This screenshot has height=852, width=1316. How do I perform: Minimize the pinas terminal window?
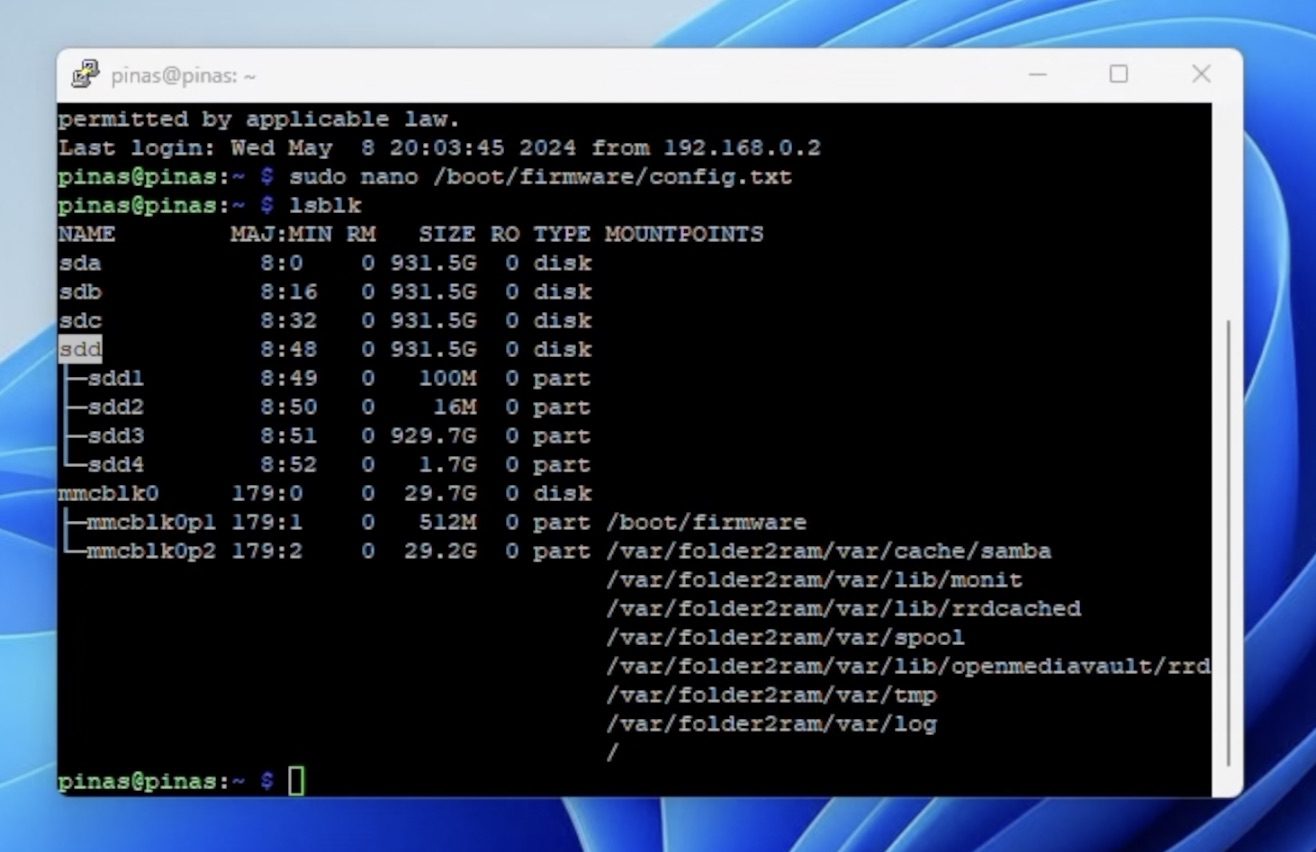[1037, 74]
